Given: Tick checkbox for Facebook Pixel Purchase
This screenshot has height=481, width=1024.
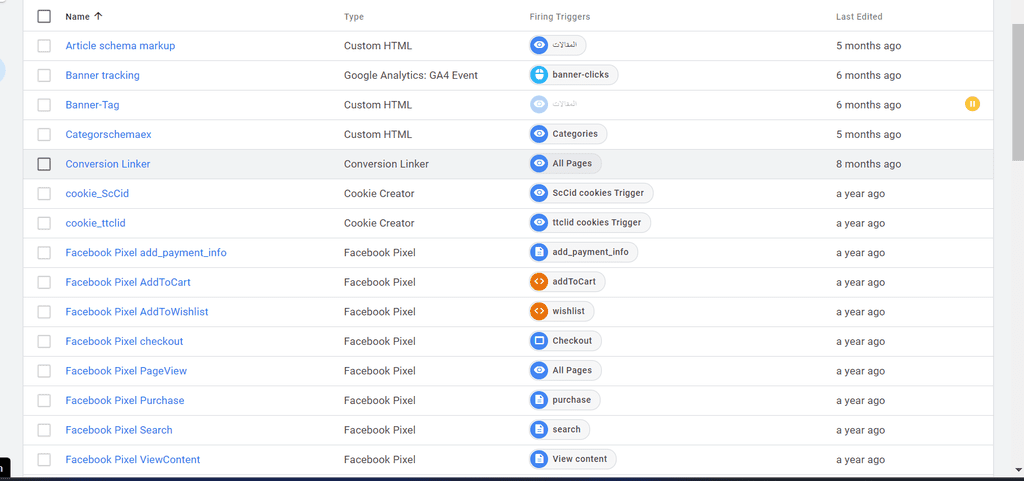Looking at the screenshot, I should tap(44, 400).
